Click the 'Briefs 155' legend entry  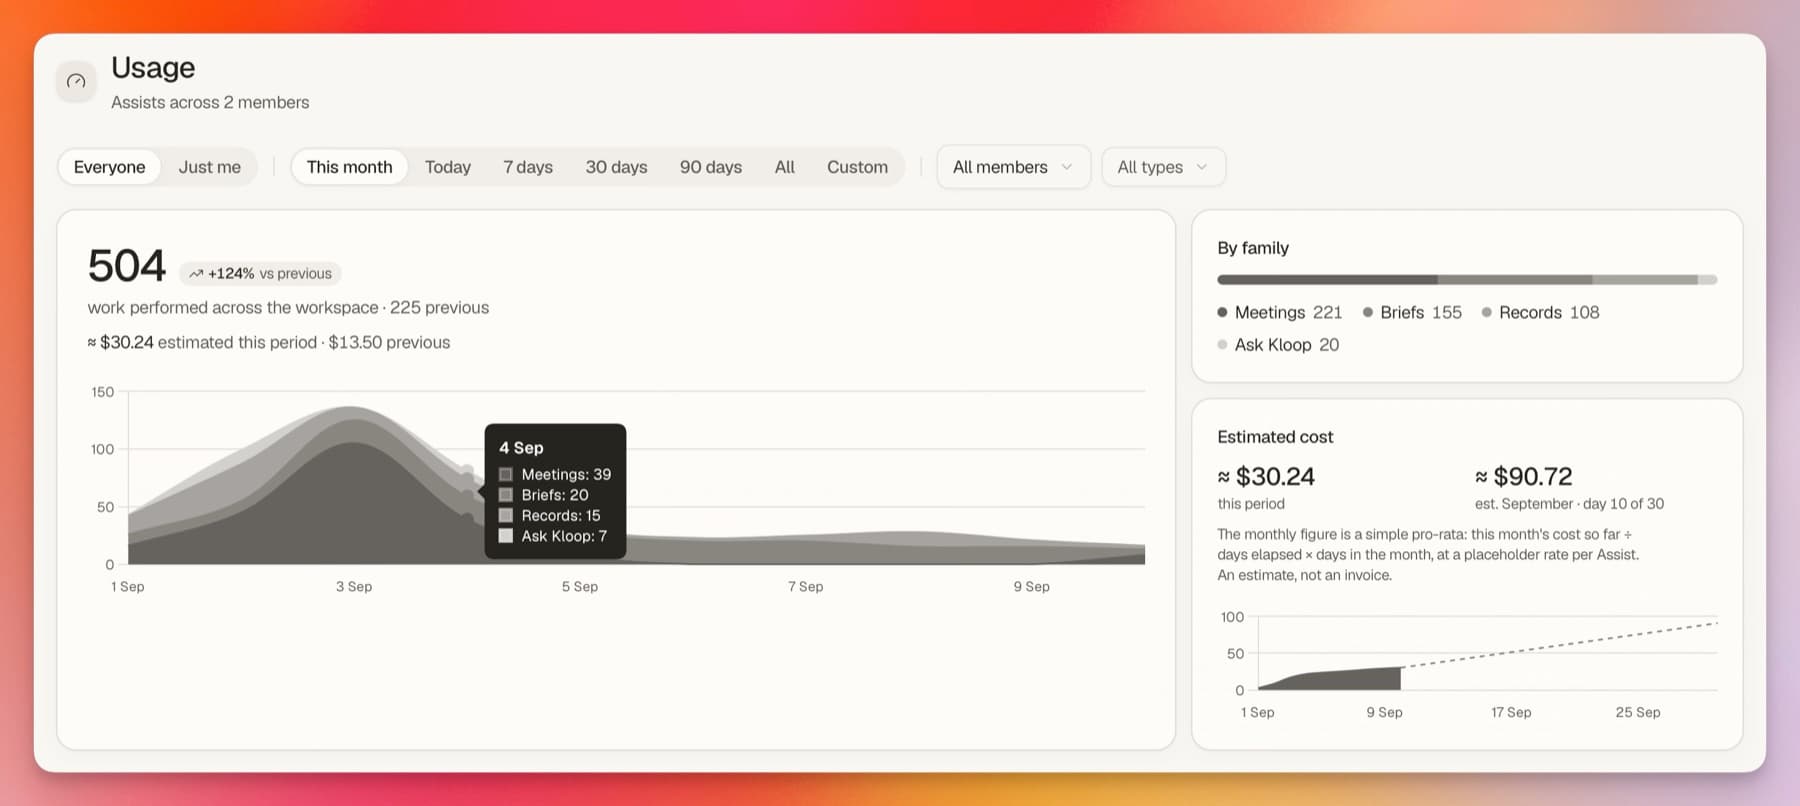1412,312
